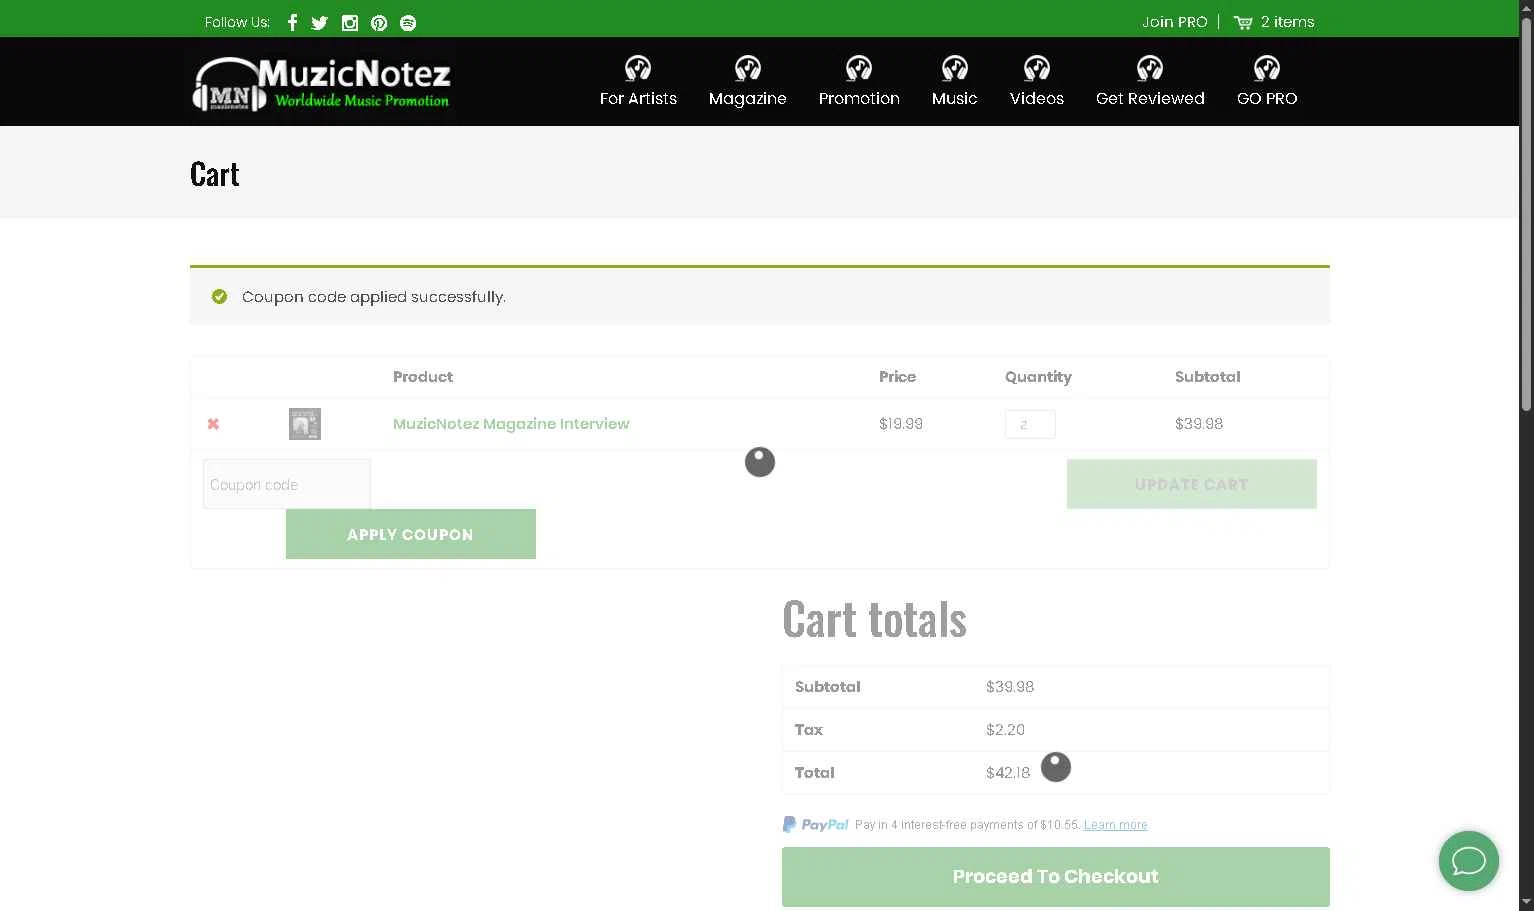This screenshot has width=1534, height=911.
Task: Open the 2 items cart link
Action: [x=1288, y=22]
